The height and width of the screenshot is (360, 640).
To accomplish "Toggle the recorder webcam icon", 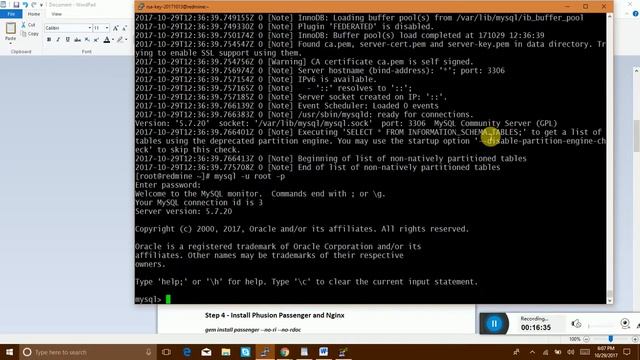I will click(x=625, y=323).
